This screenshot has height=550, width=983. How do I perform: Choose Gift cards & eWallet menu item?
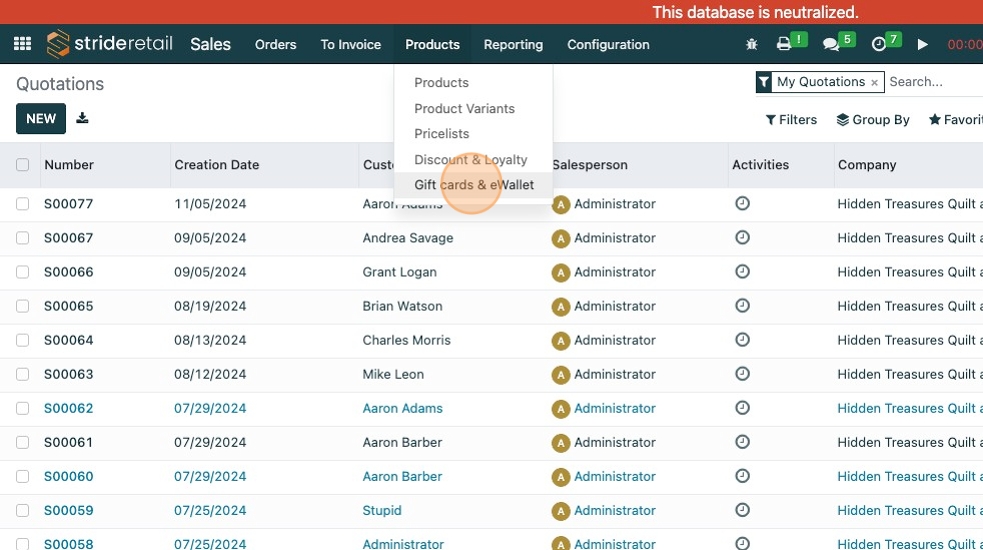pos(474,185)
